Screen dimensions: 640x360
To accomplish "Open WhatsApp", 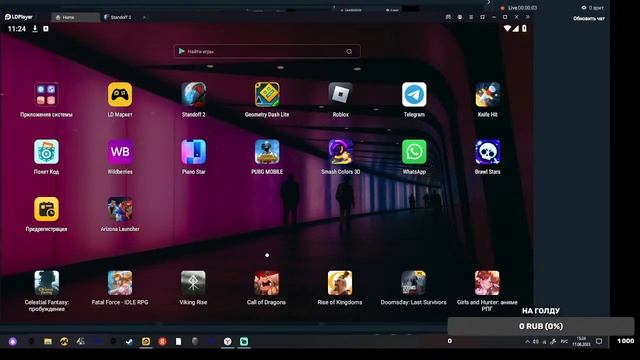I will click(x=414, y=152).
